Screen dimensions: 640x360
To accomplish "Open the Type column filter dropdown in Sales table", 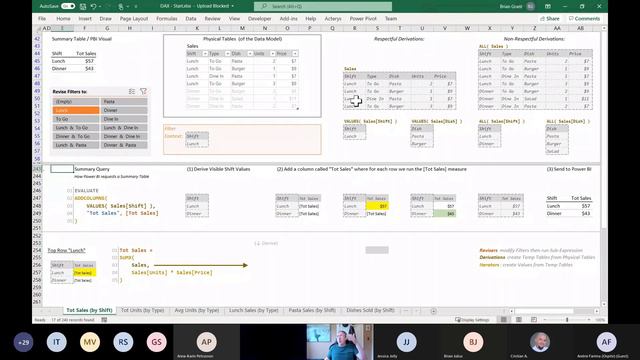I will [x=228, y=53].
